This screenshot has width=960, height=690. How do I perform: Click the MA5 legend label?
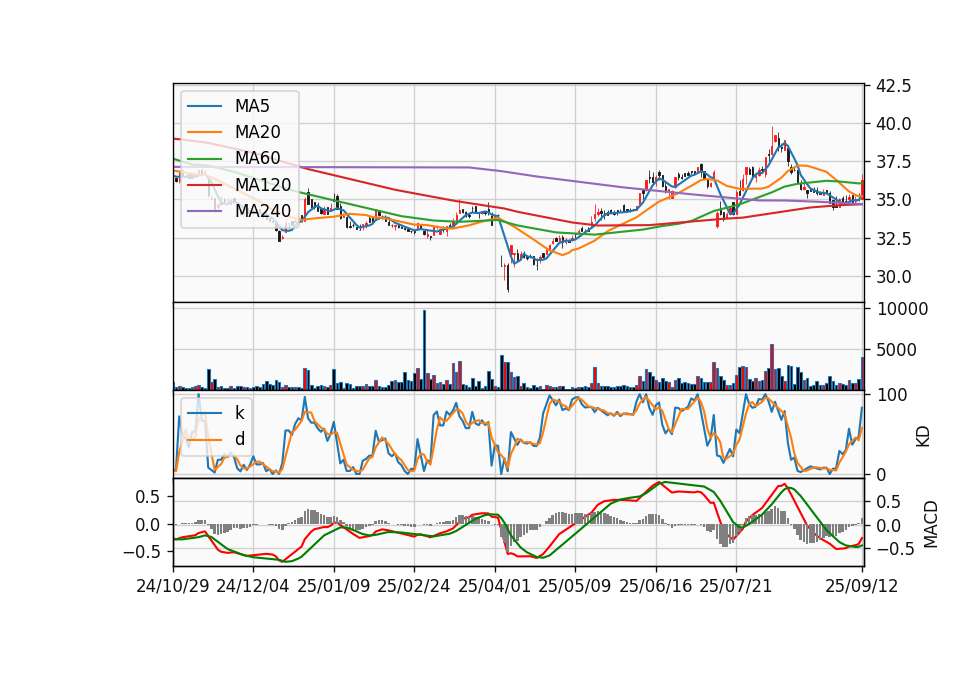pyautogui.click(x=252, y=106)
